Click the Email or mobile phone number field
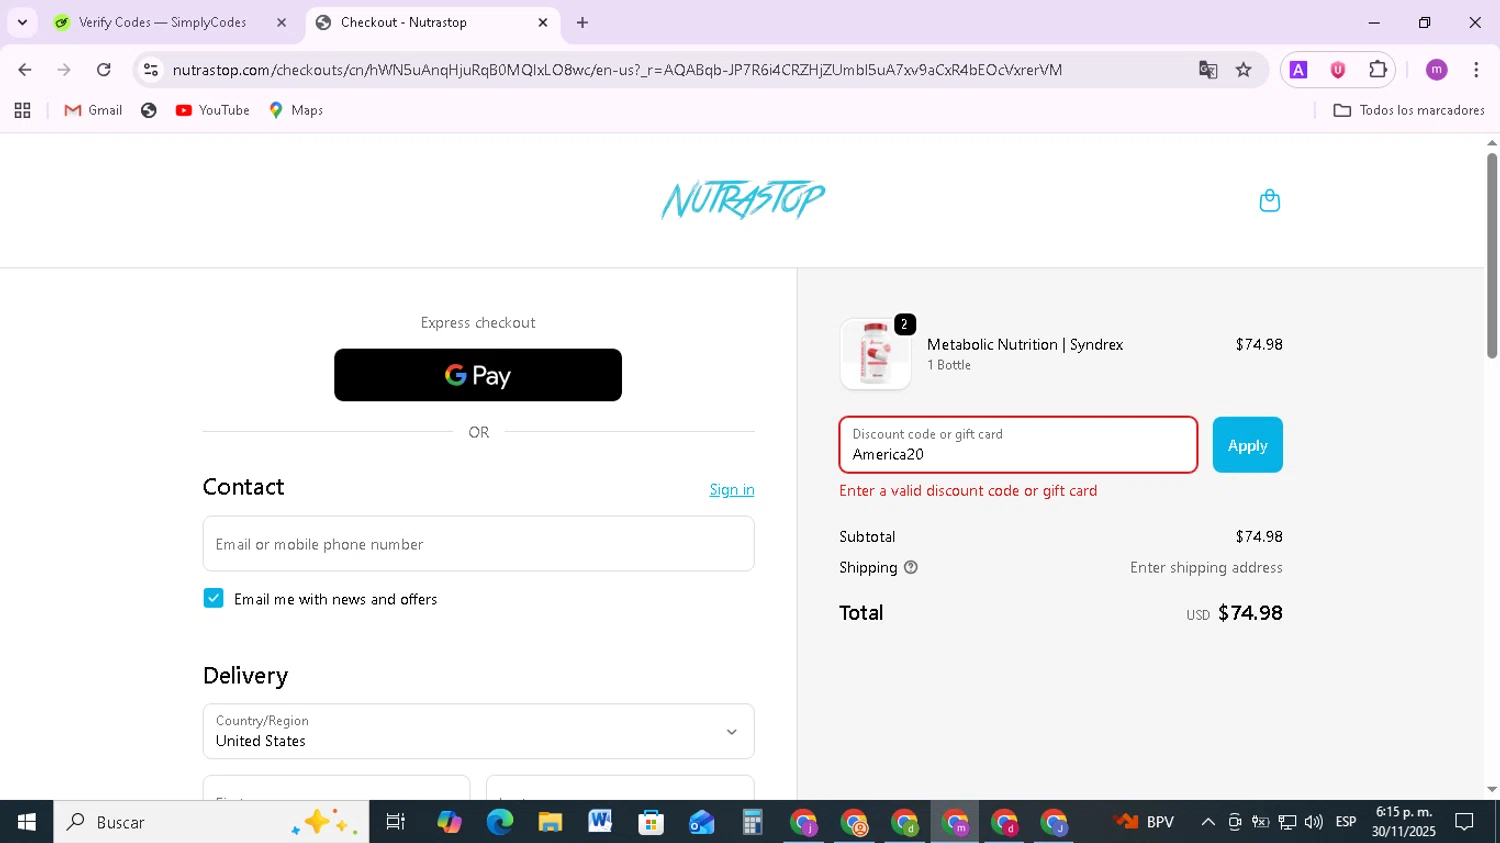Image resolution: width=1500 pixels, height=843 pixels. [478, 544]
